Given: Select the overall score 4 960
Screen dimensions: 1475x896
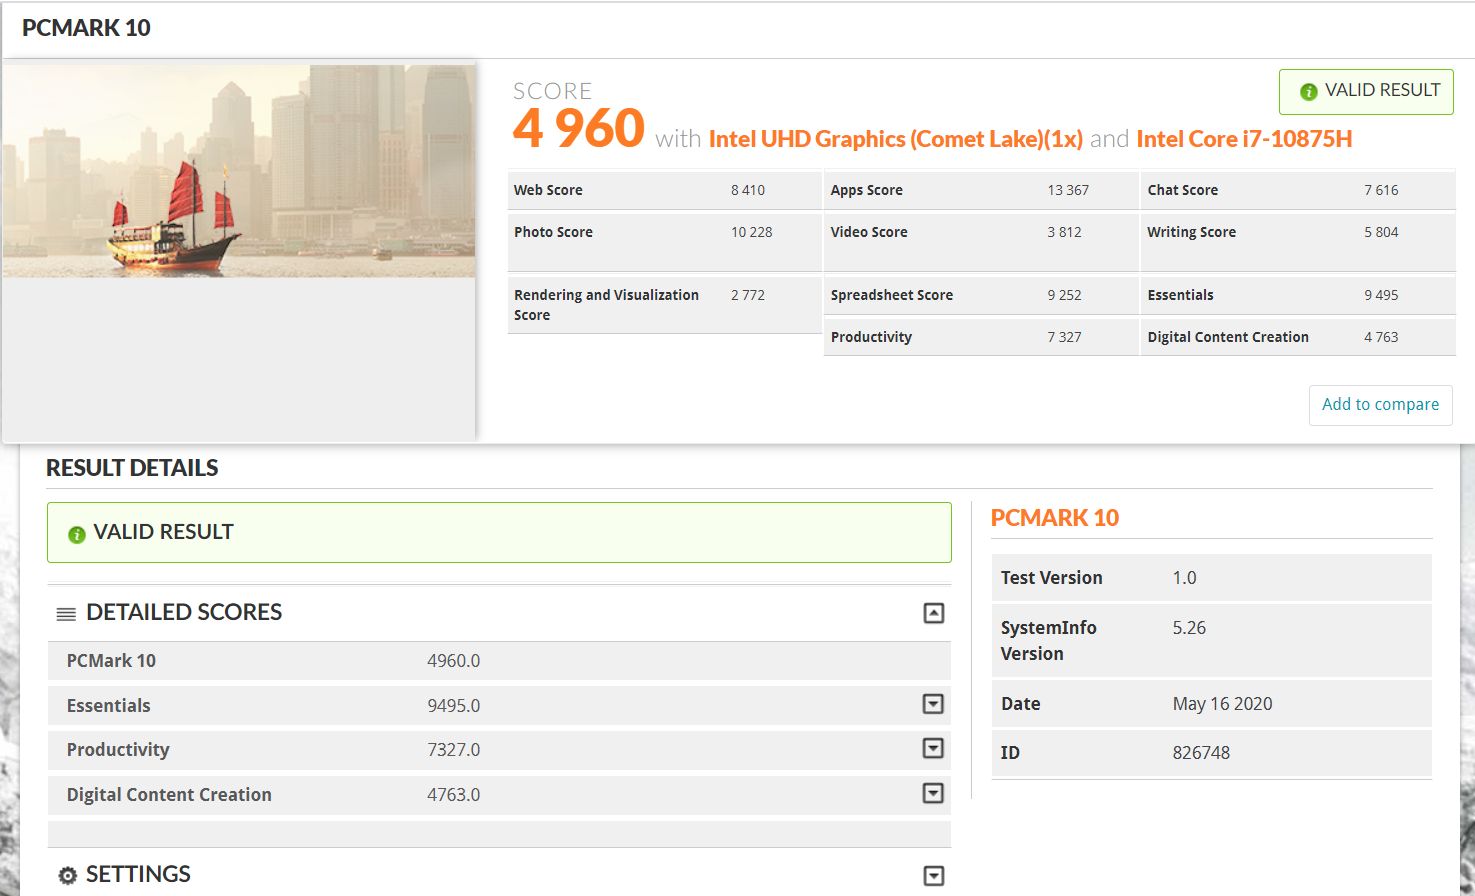Looking at the screenshot, I should tap(579, 128).
